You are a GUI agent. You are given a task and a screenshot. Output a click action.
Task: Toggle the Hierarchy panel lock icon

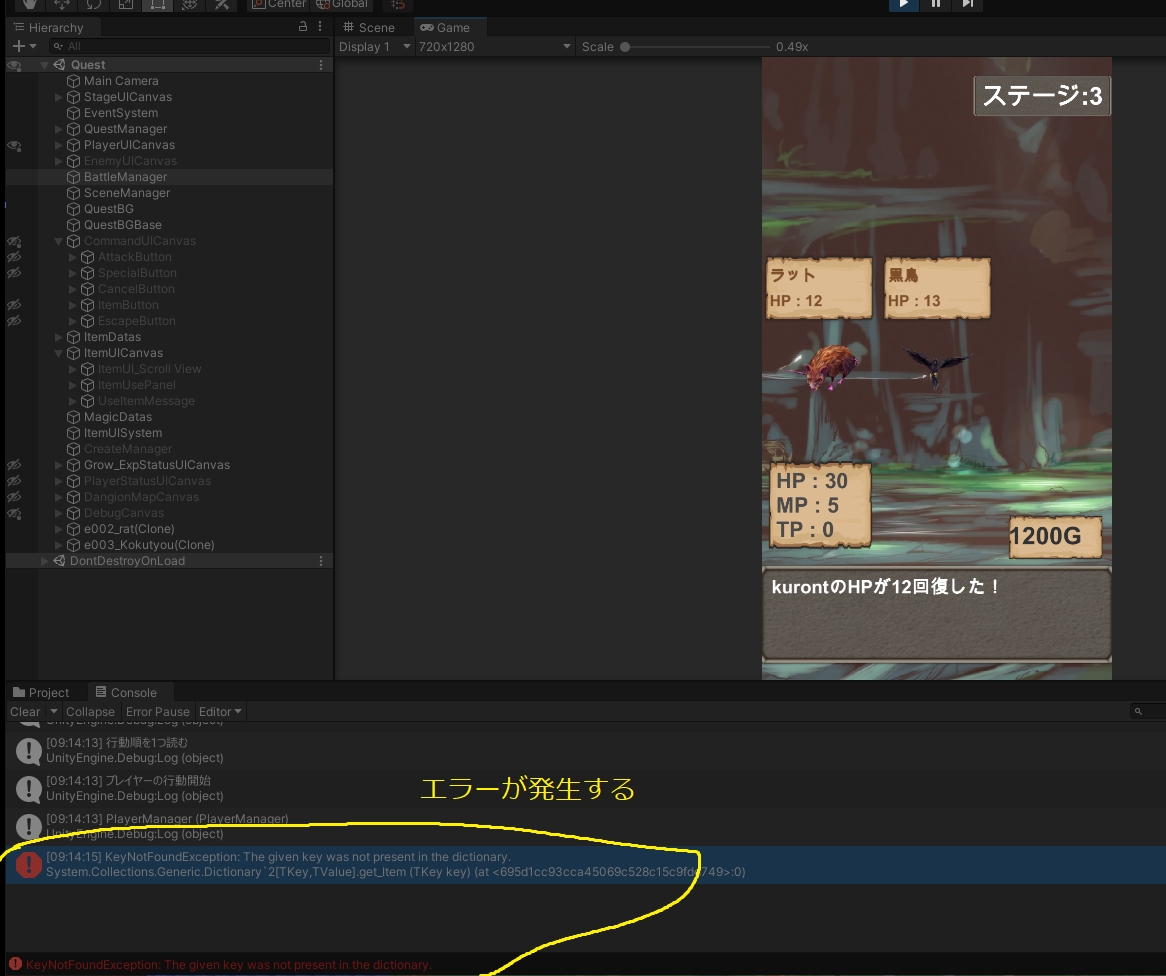[x=303, y=27]
